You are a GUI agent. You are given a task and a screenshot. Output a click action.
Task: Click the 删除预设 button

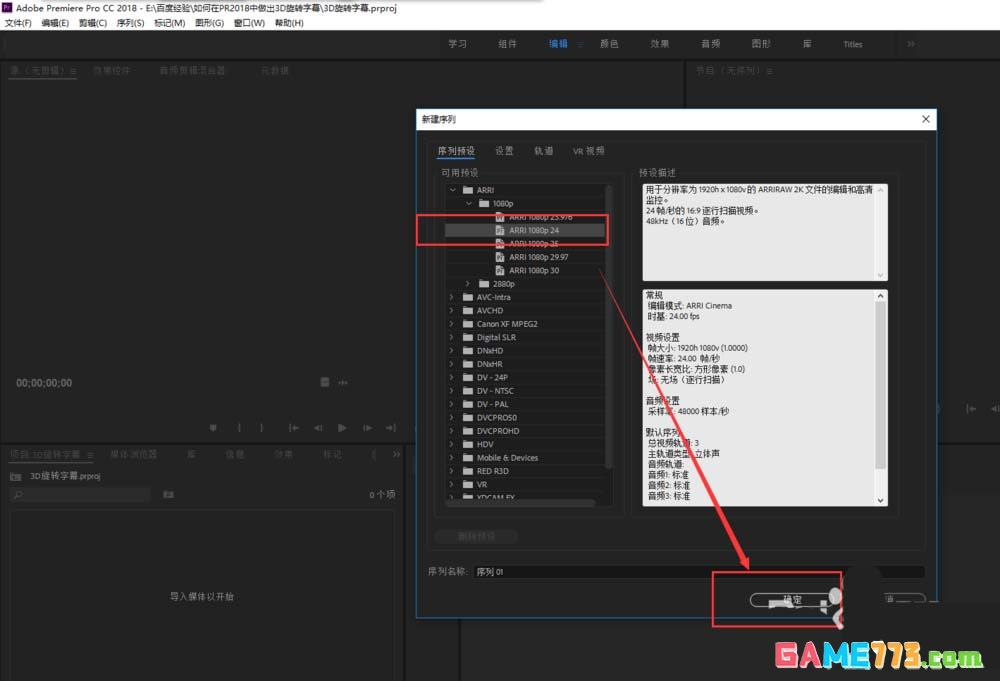pos(476,536)
